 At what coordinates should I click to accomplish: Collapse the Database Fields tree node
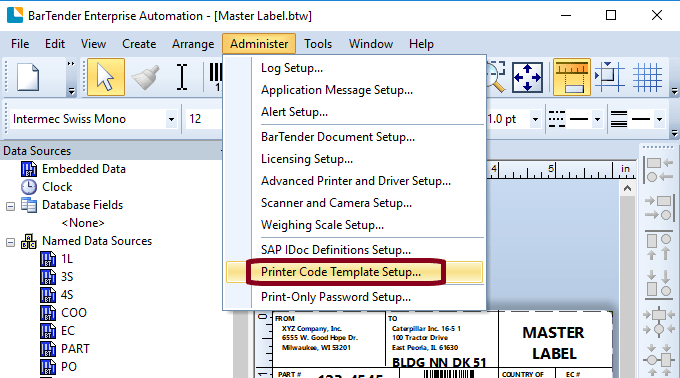coord(10,206)
